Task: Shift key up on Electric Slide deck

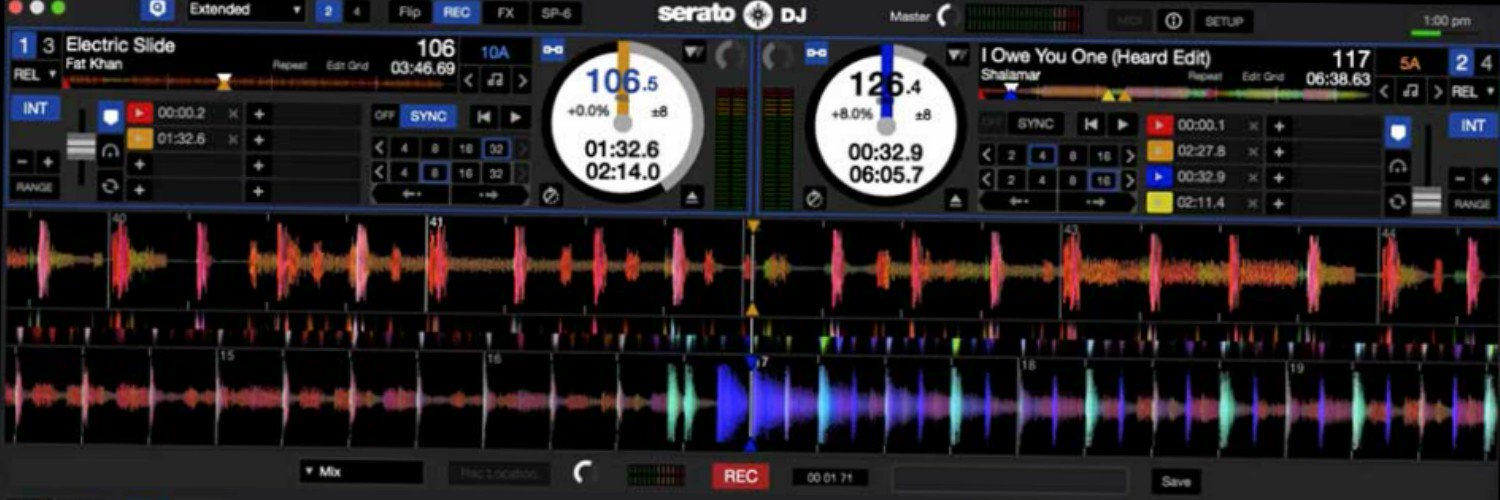Action: (520, 81)
